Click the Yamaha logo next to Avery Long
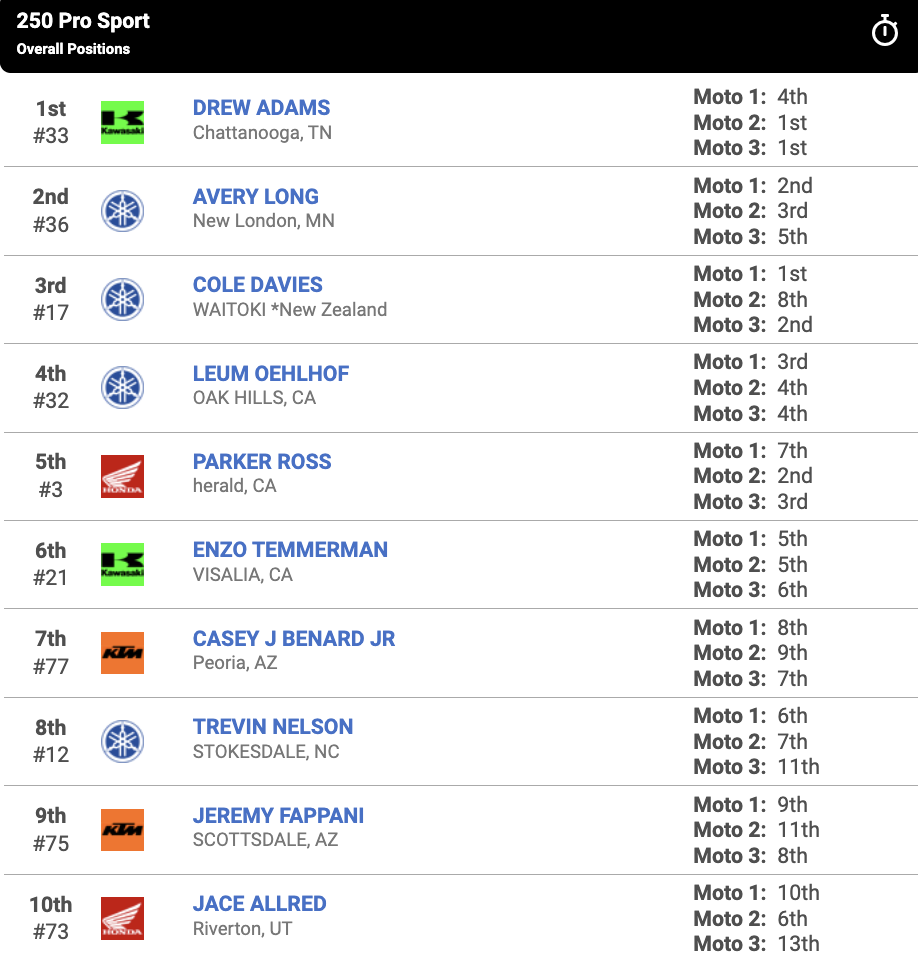 click(121, 211)
